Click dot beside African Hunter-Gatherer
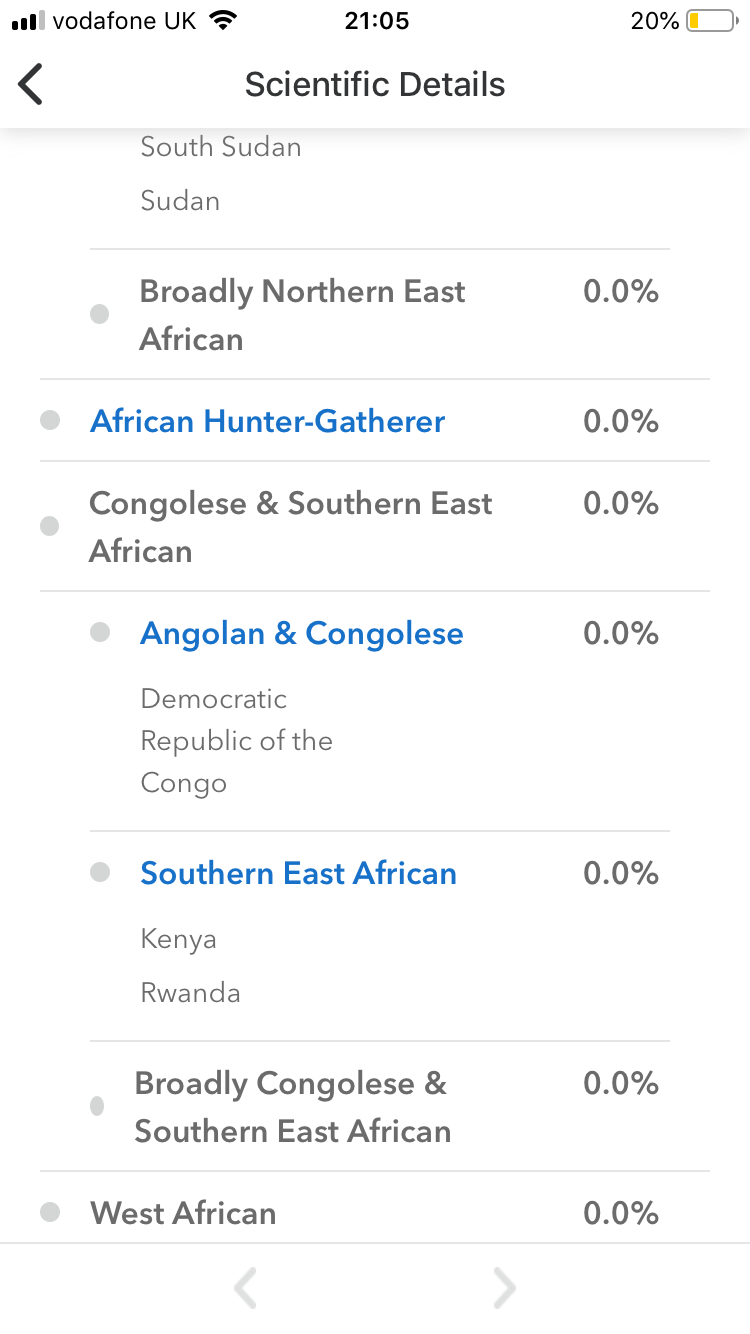The image size is (750, 1334). pos(50,421)
